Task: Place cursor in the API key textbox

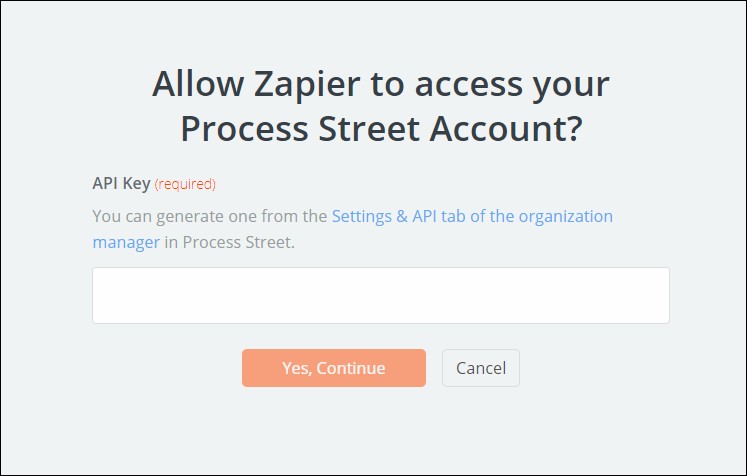Action: [x=381, y=295]
